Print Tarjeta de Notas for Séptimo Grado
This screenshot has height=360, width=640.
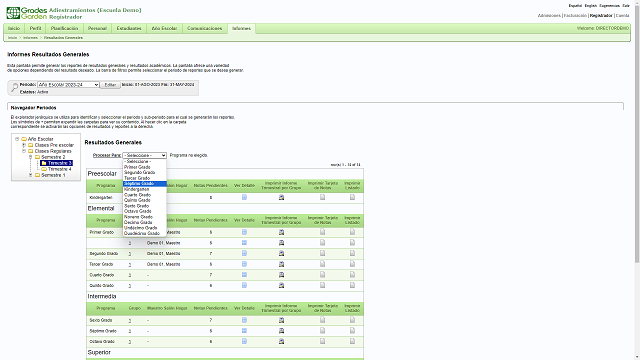point(322,331)
